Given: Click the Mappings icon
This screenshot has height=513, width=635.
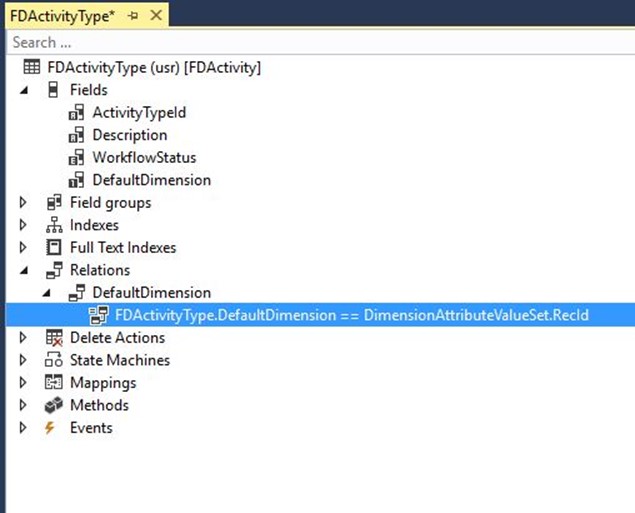Looking at the screenshot, I should click(53, 382).
